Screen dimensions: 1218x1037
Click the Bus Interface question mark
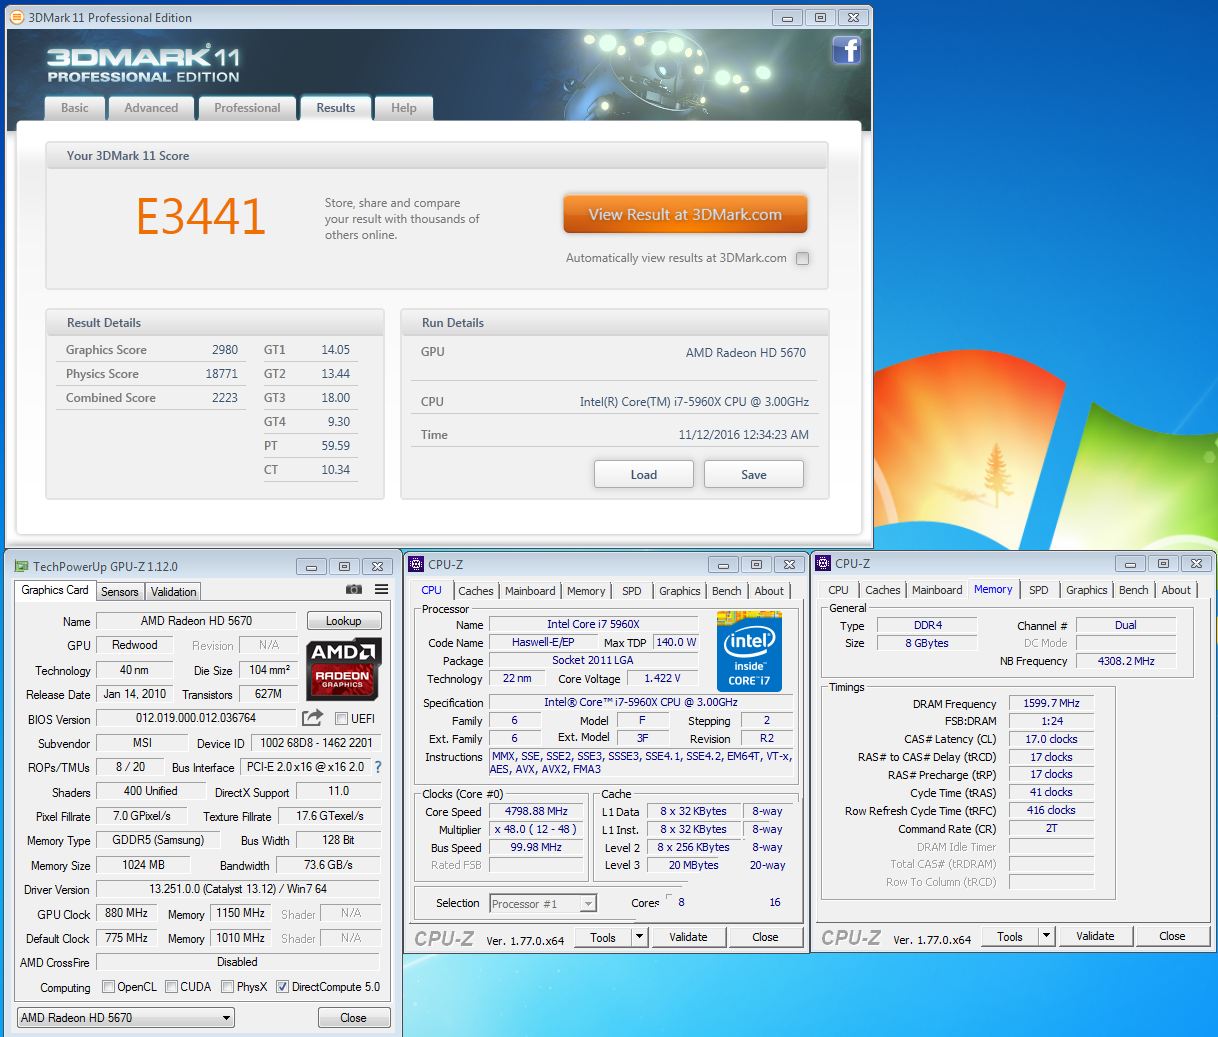pyautogui.click(x=377, y=767)
